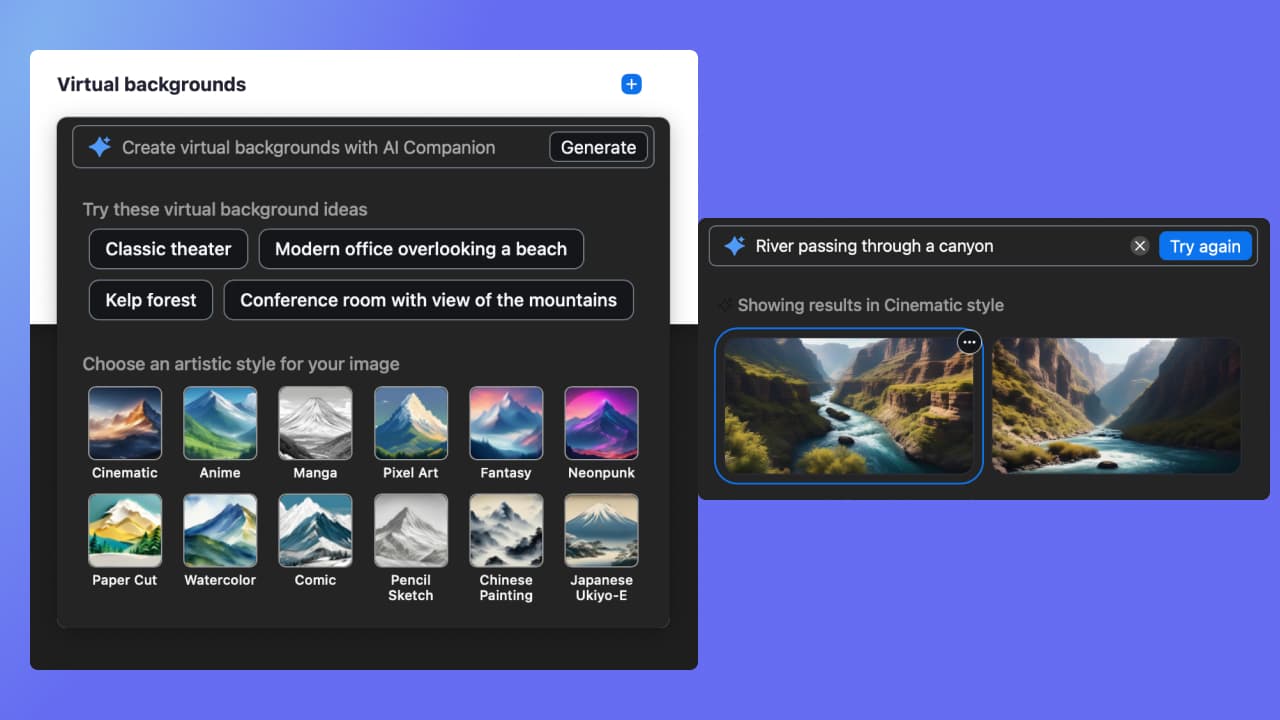
Task: Select the Neonpunk style icon
Action: (x=601, y=423)
